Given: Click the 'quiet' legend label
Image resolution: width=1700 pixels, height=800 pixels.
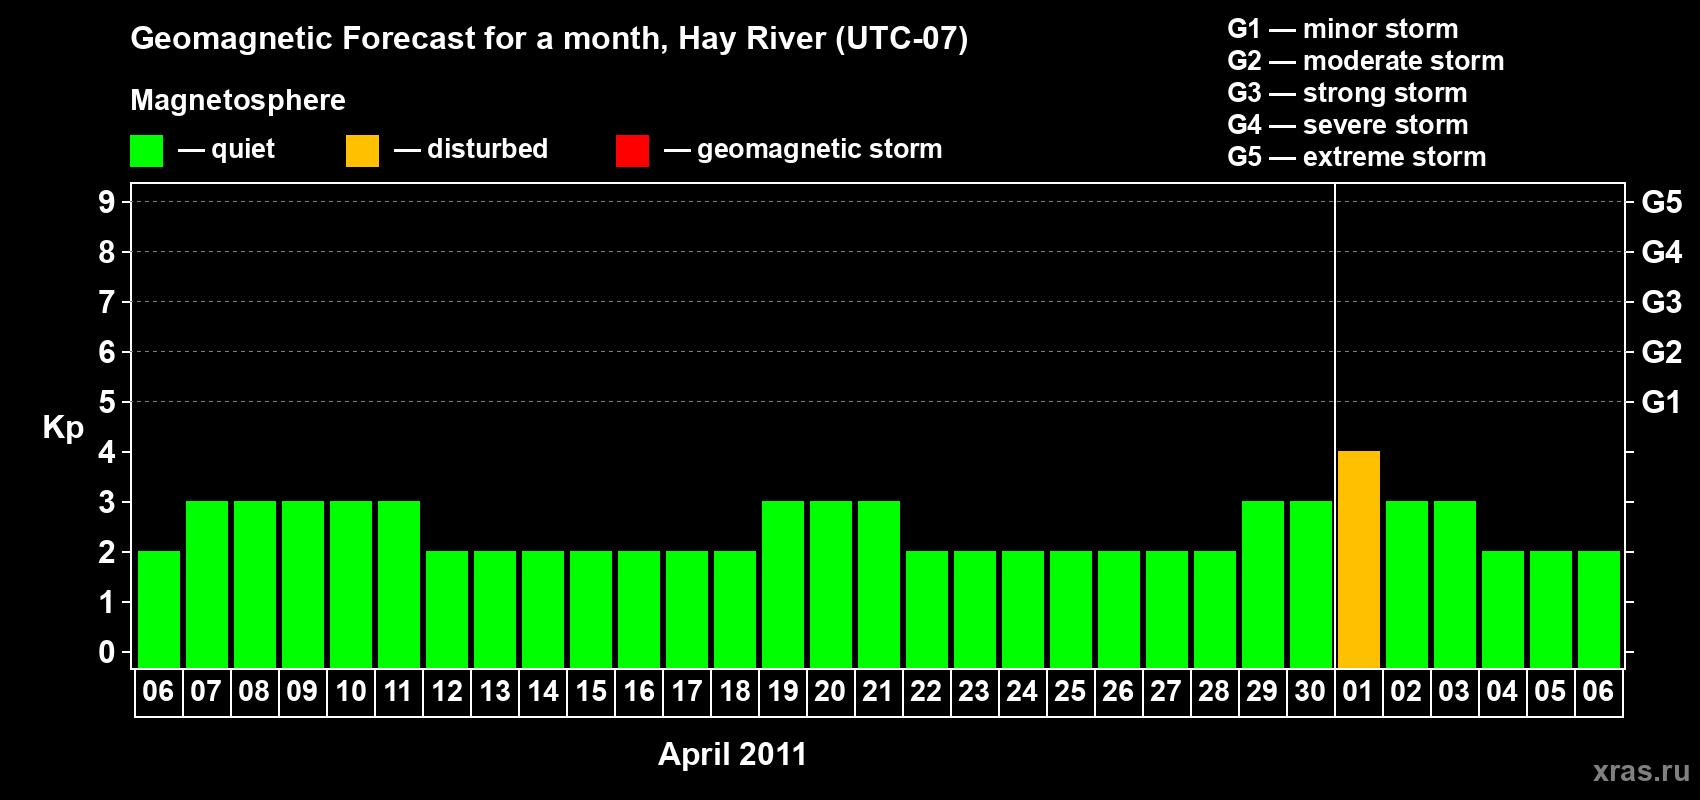Looking at the screenshot, I should (243, 149).
